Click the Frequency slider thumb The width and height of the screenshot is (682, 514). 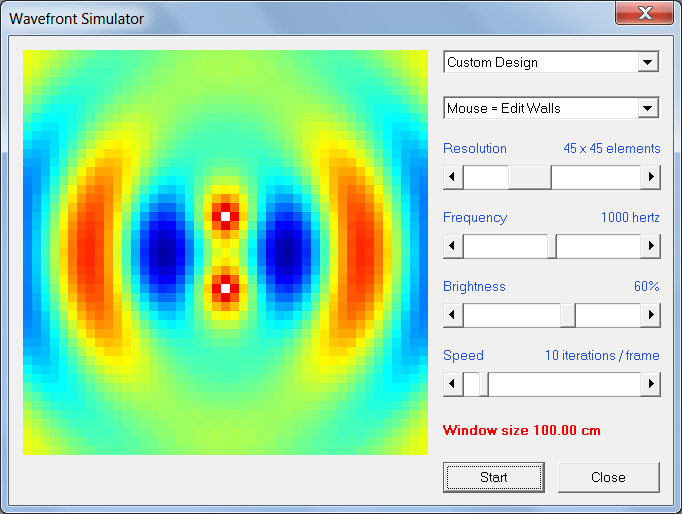(x=552, y=246)
